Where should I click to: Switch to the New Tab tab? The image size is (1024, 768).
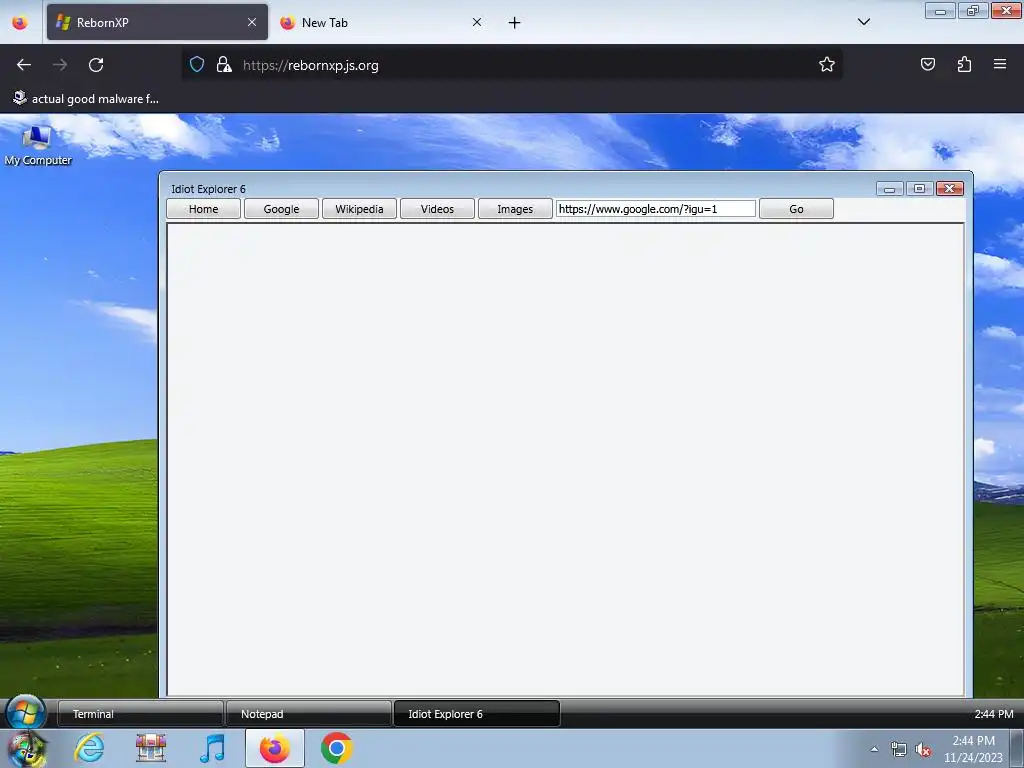(382, 22)
